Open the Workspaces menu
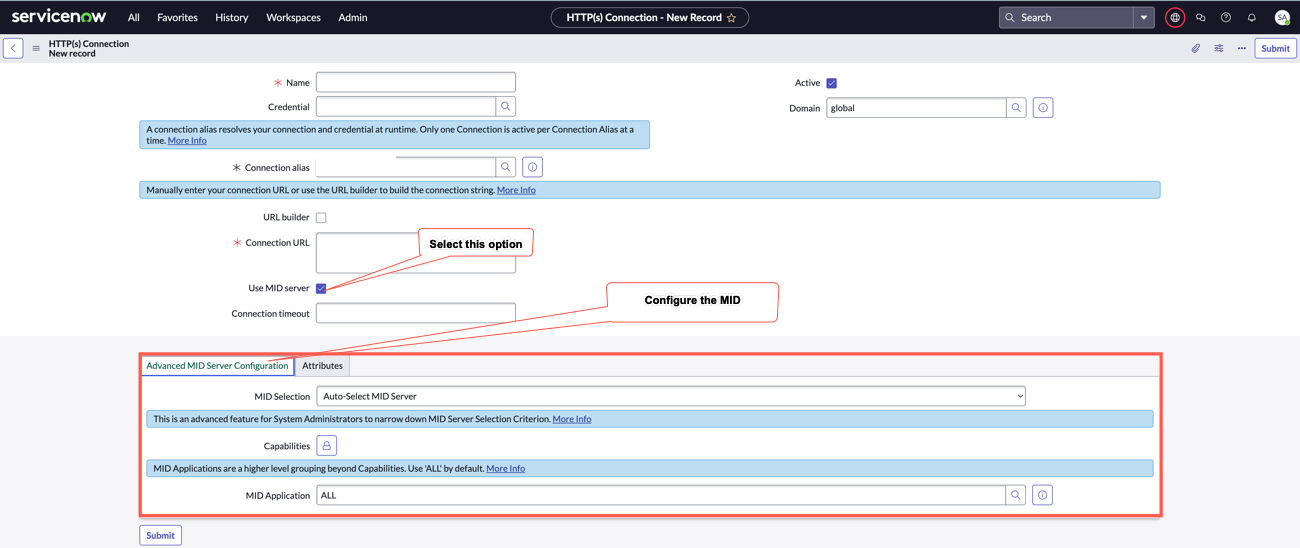Screen dimensions: 1300x548 [293, 17]
